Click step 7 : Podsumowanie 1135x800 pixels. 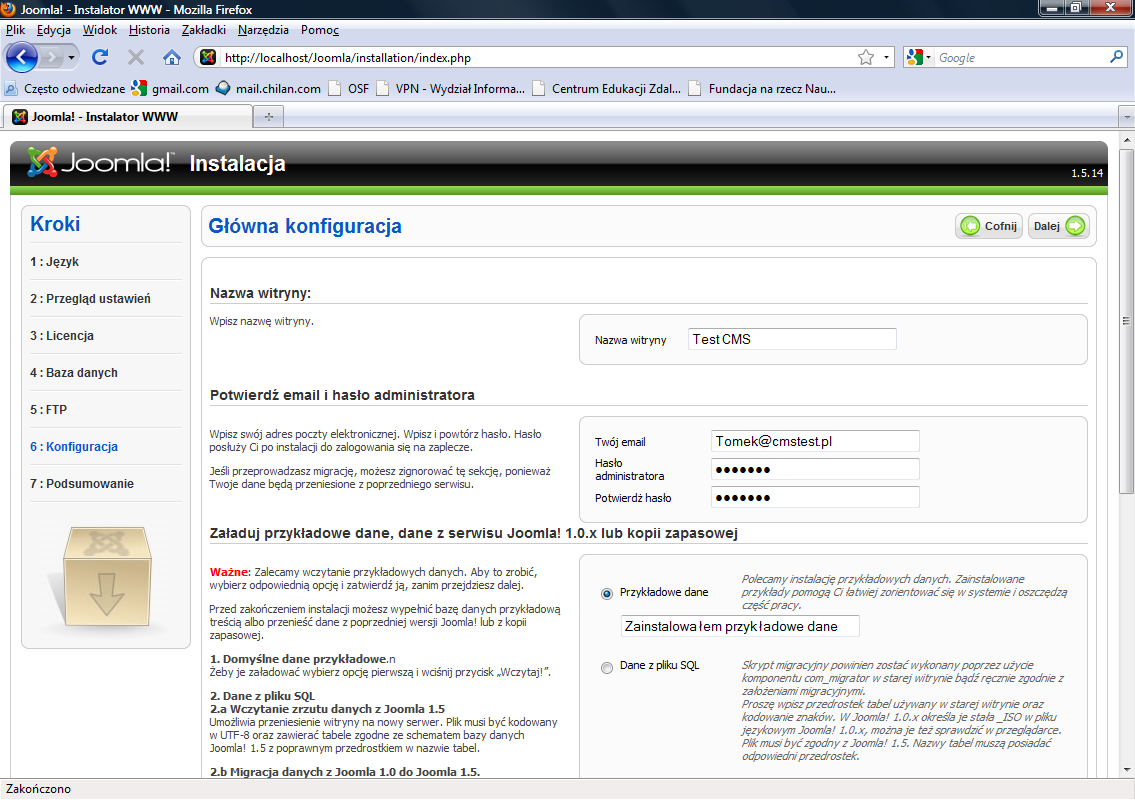[x=82, y=483]
